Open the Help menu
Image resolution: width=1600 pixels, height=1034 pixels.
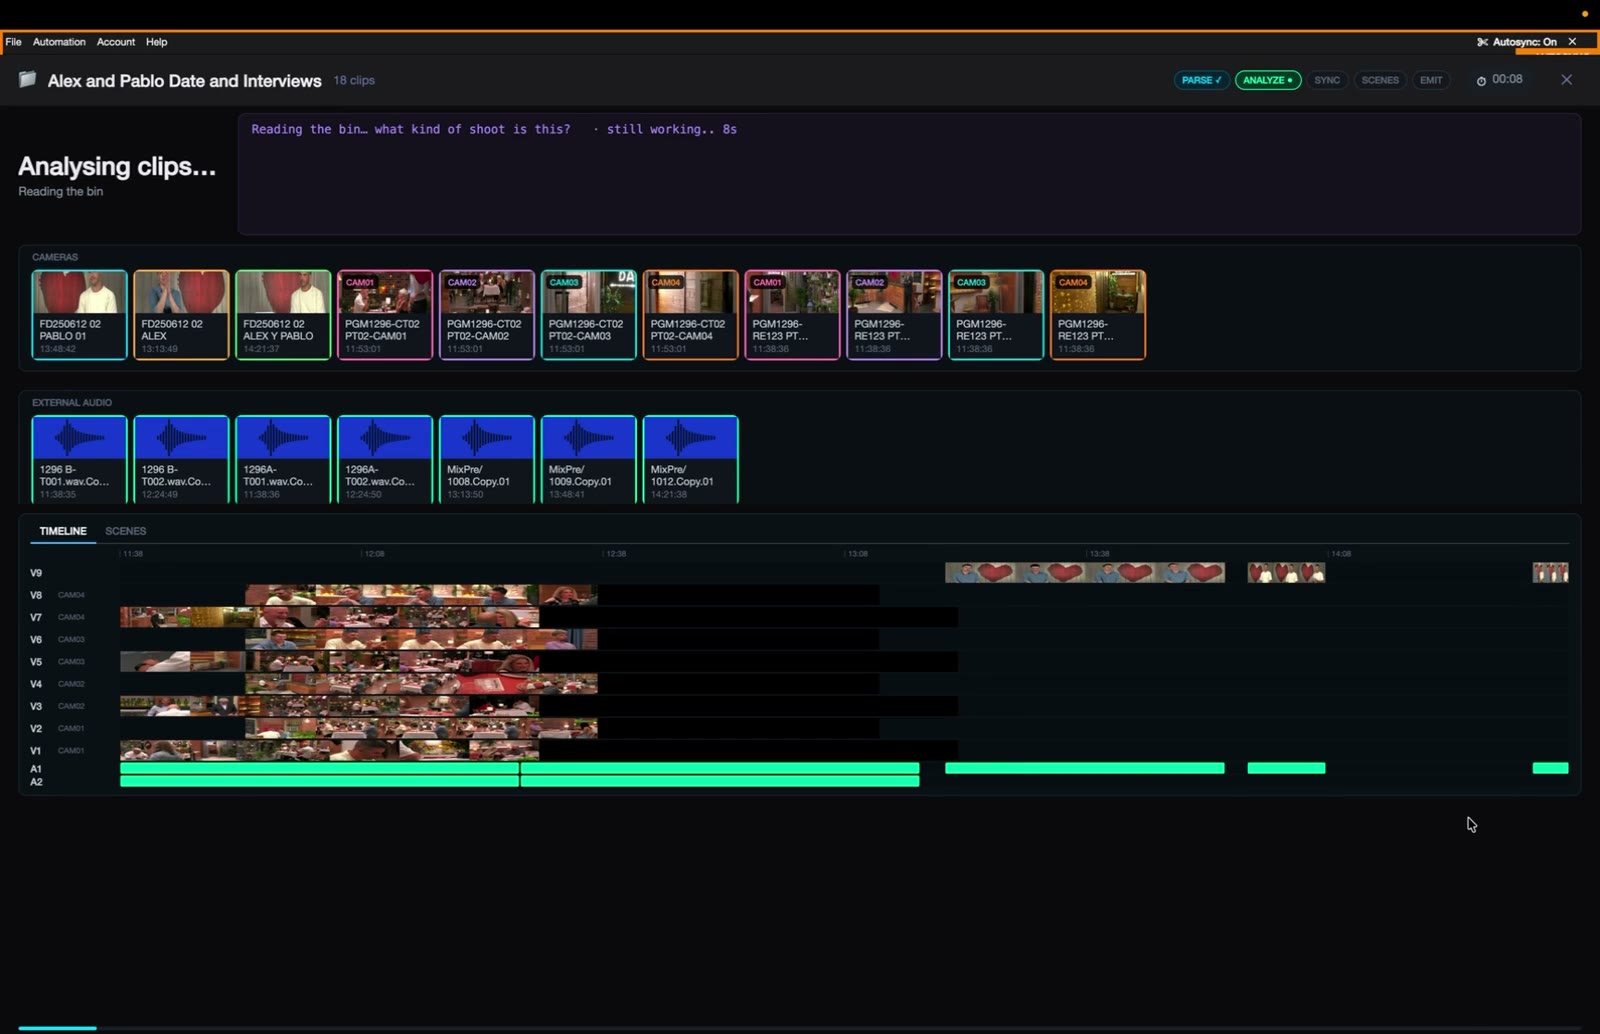pyautogui.click(x=156, y=42)
